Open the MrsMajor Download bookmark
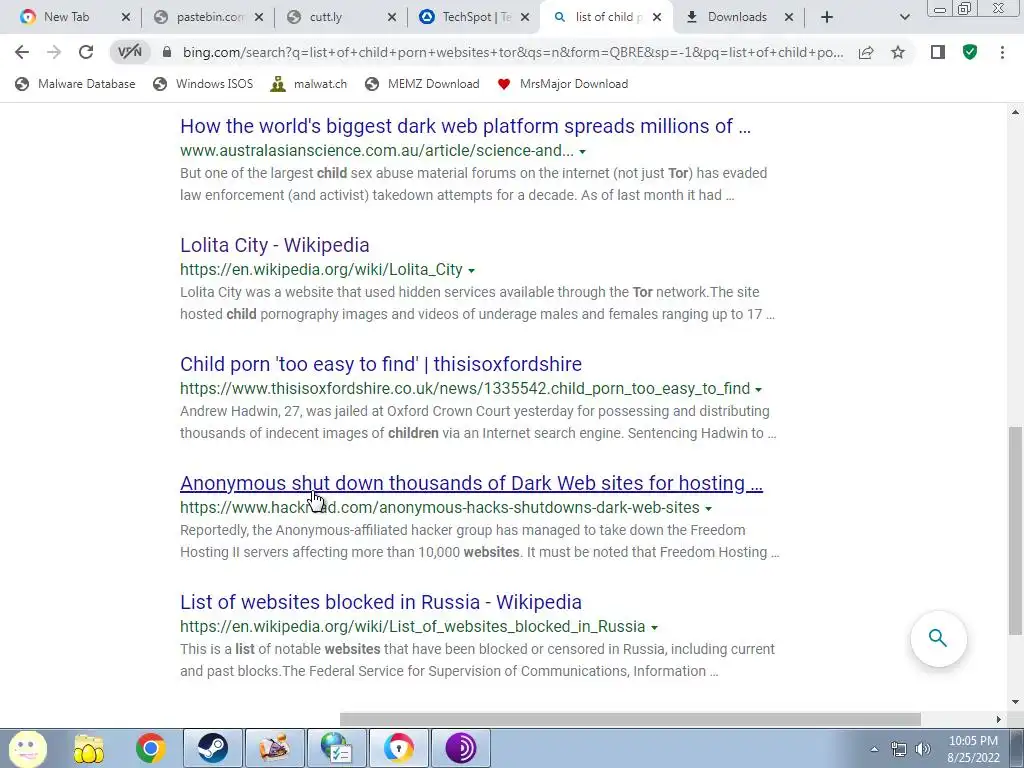1024x768 pixels. click(x=562, y=84)
